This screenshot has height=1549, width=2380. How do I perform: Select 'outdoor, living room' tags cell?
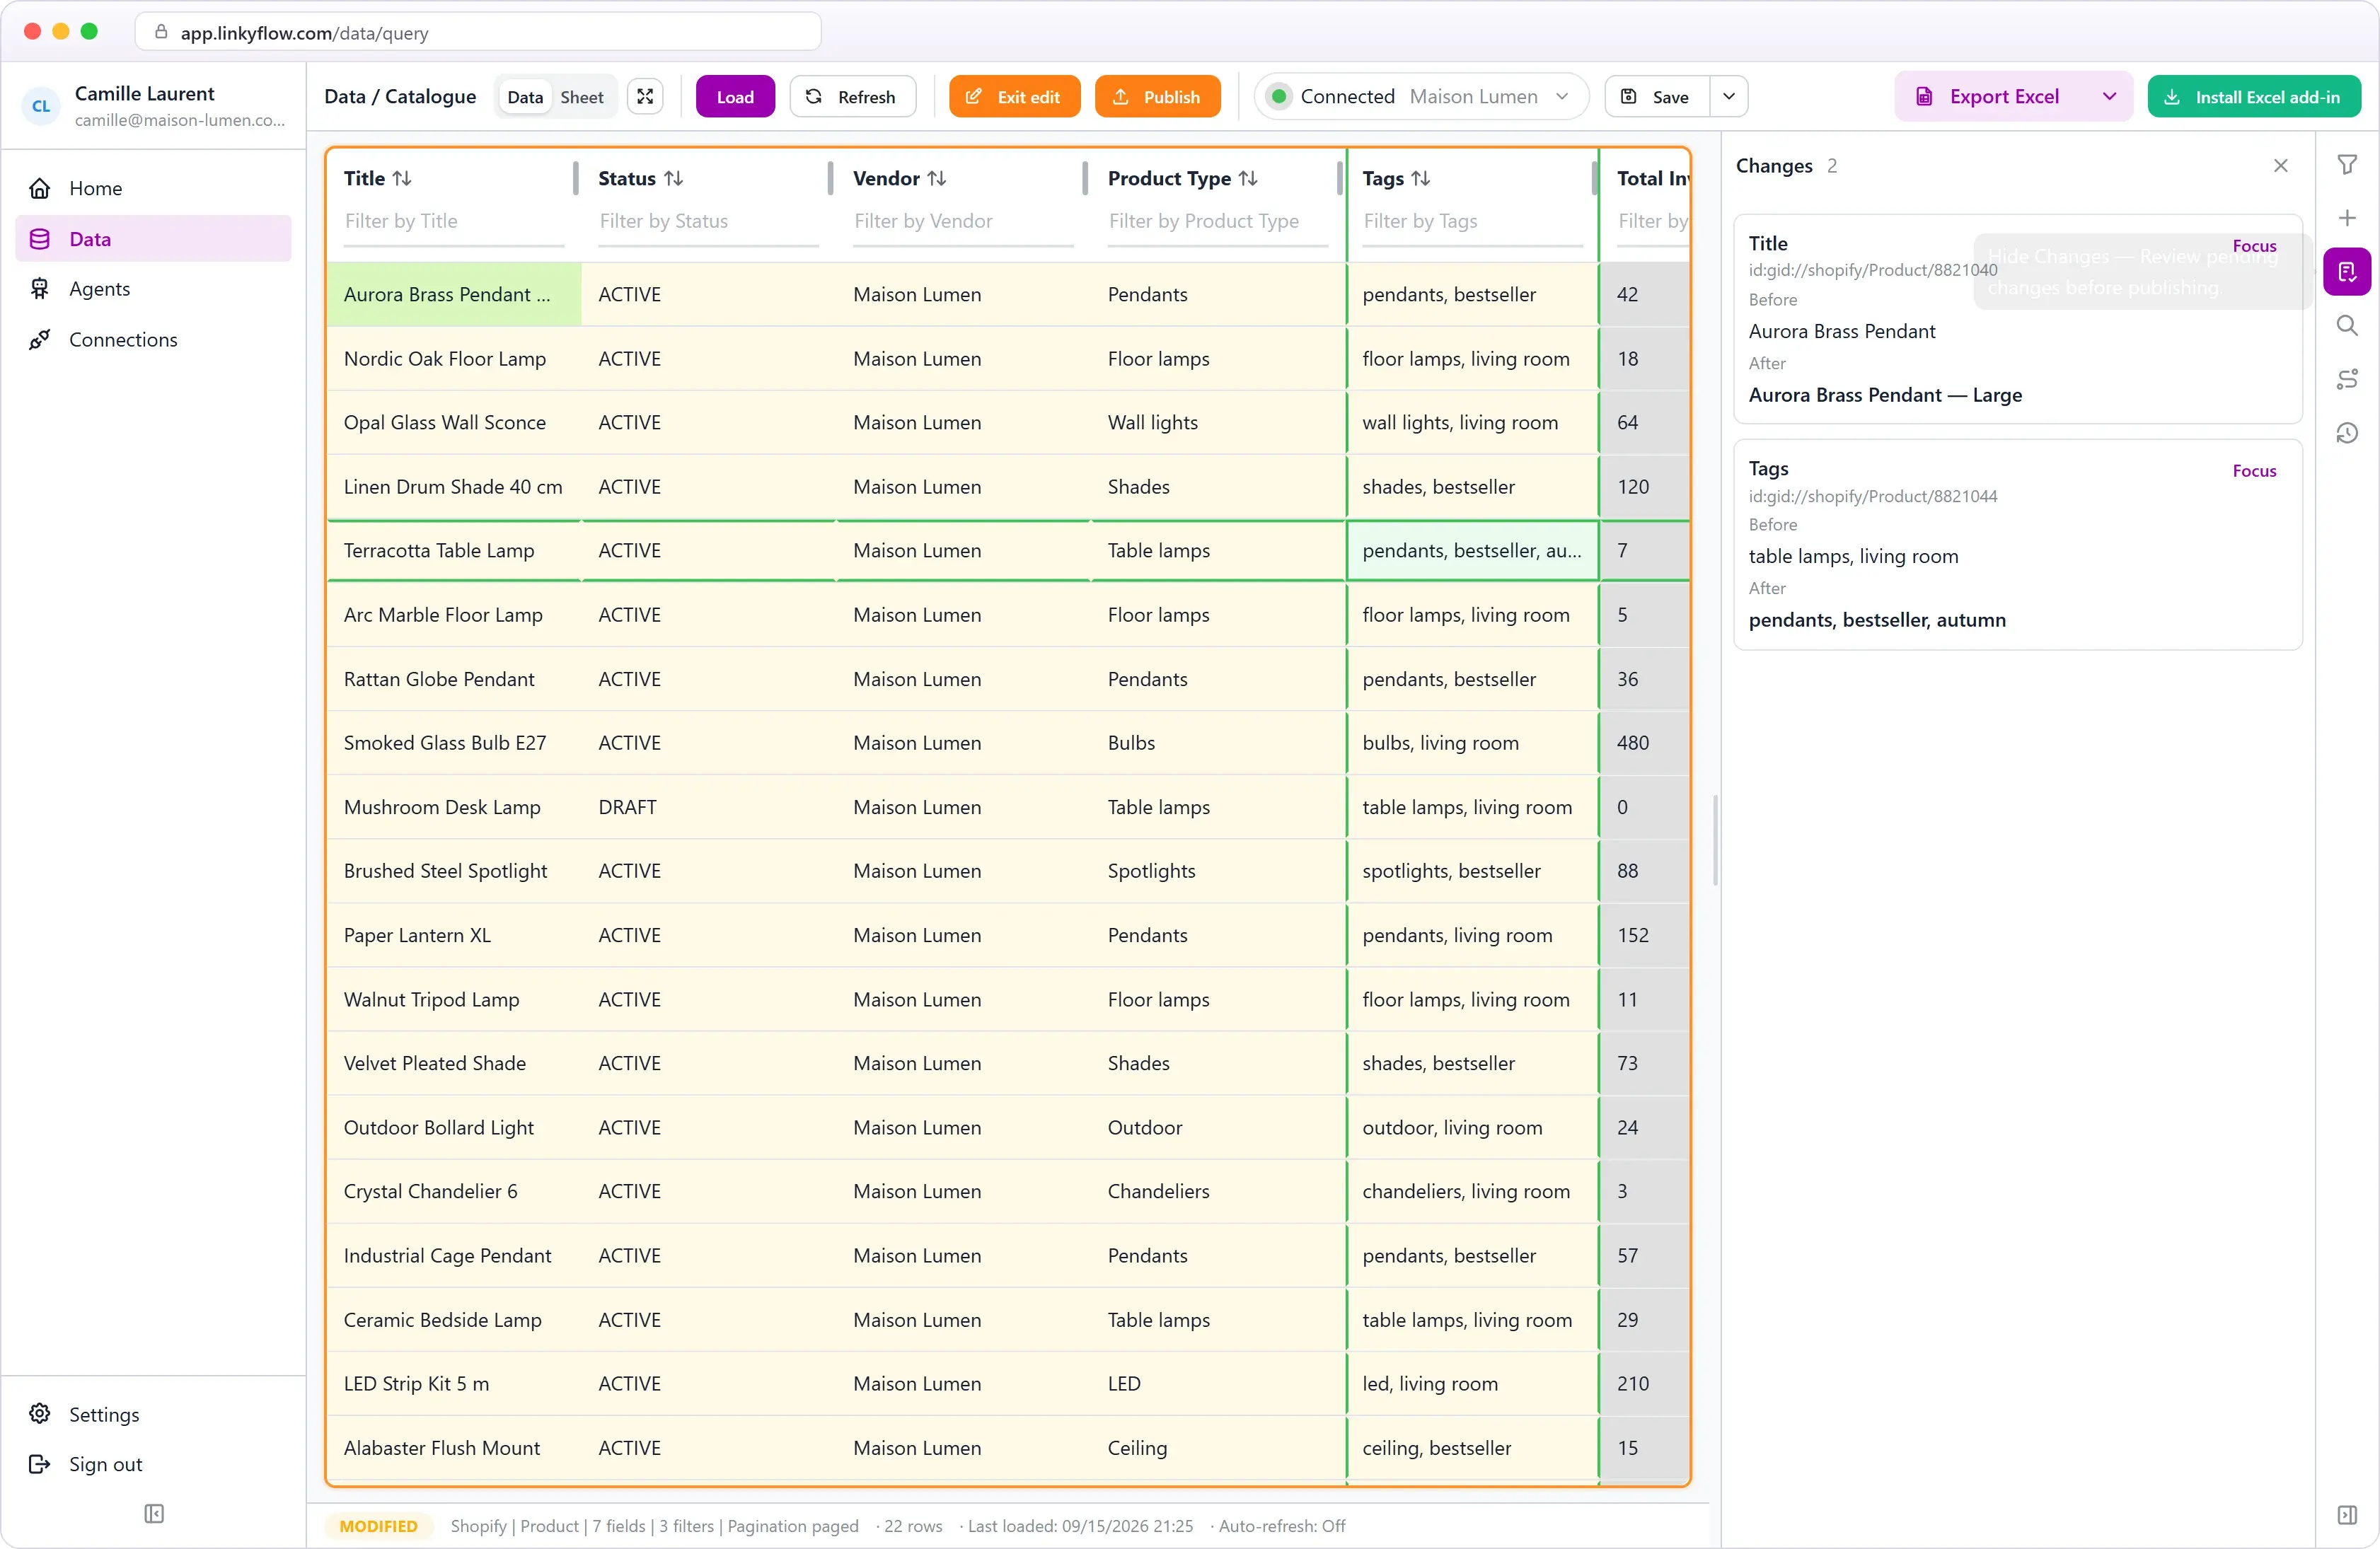pos(1472,1127)
